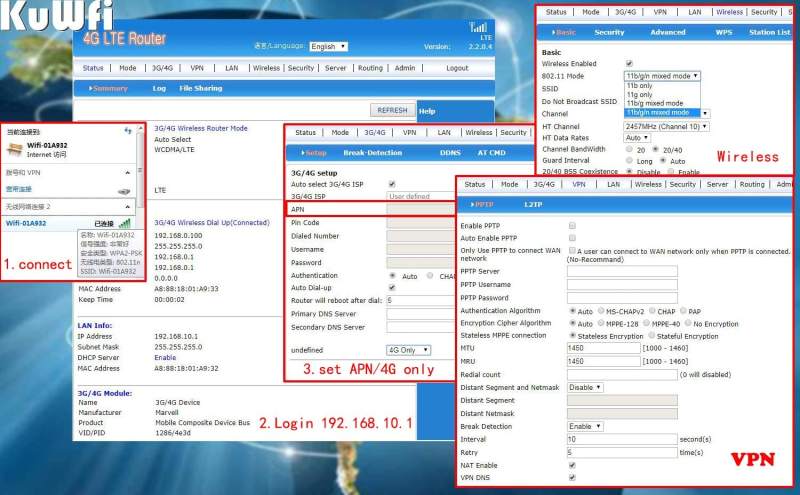The image size is (800, 495).
Task: Click the KuWfi logo
Action: [57, 15]
